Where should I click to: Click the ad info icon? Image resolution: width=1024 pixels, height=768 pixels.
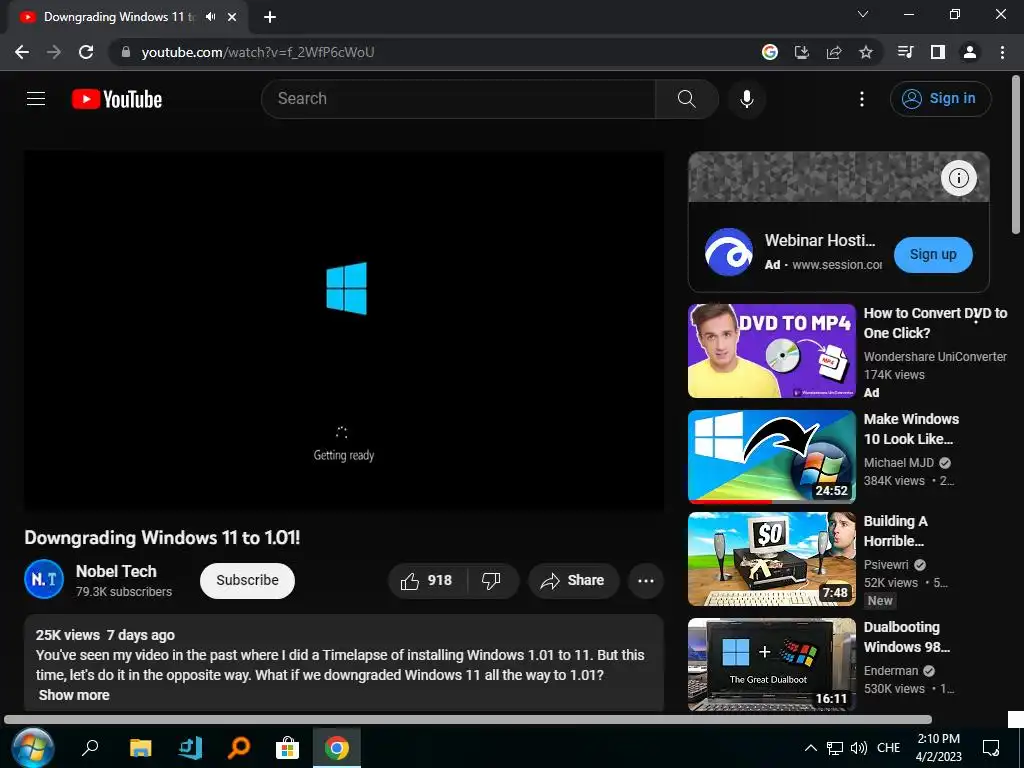(x=958, y=178)
